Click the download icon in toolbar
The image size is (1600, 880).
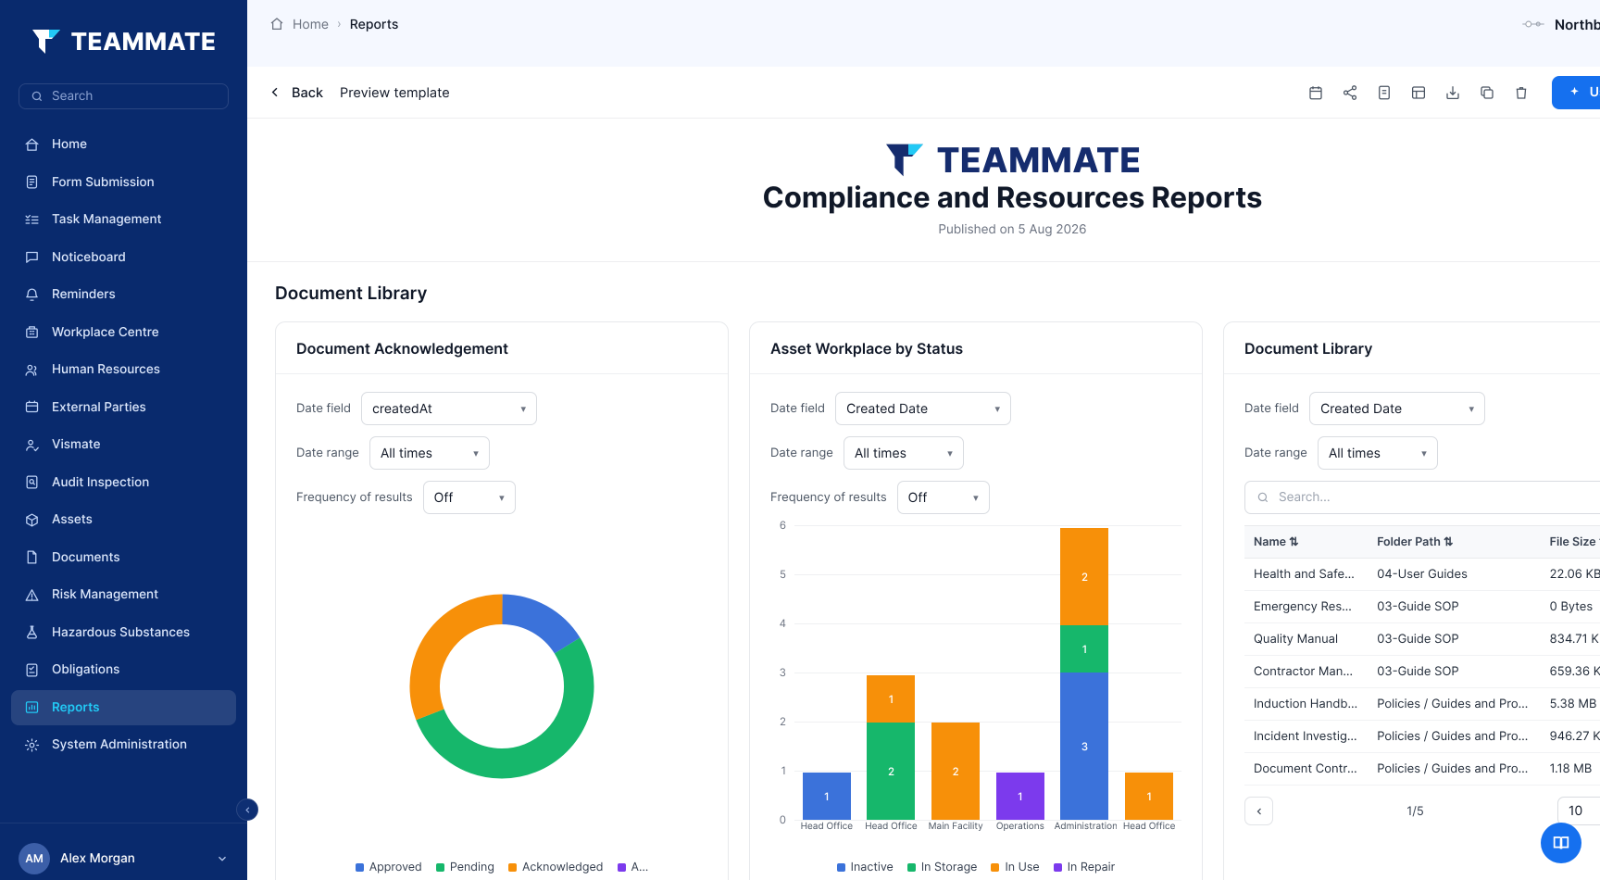pyautogui.click(x=1453, y=93)
